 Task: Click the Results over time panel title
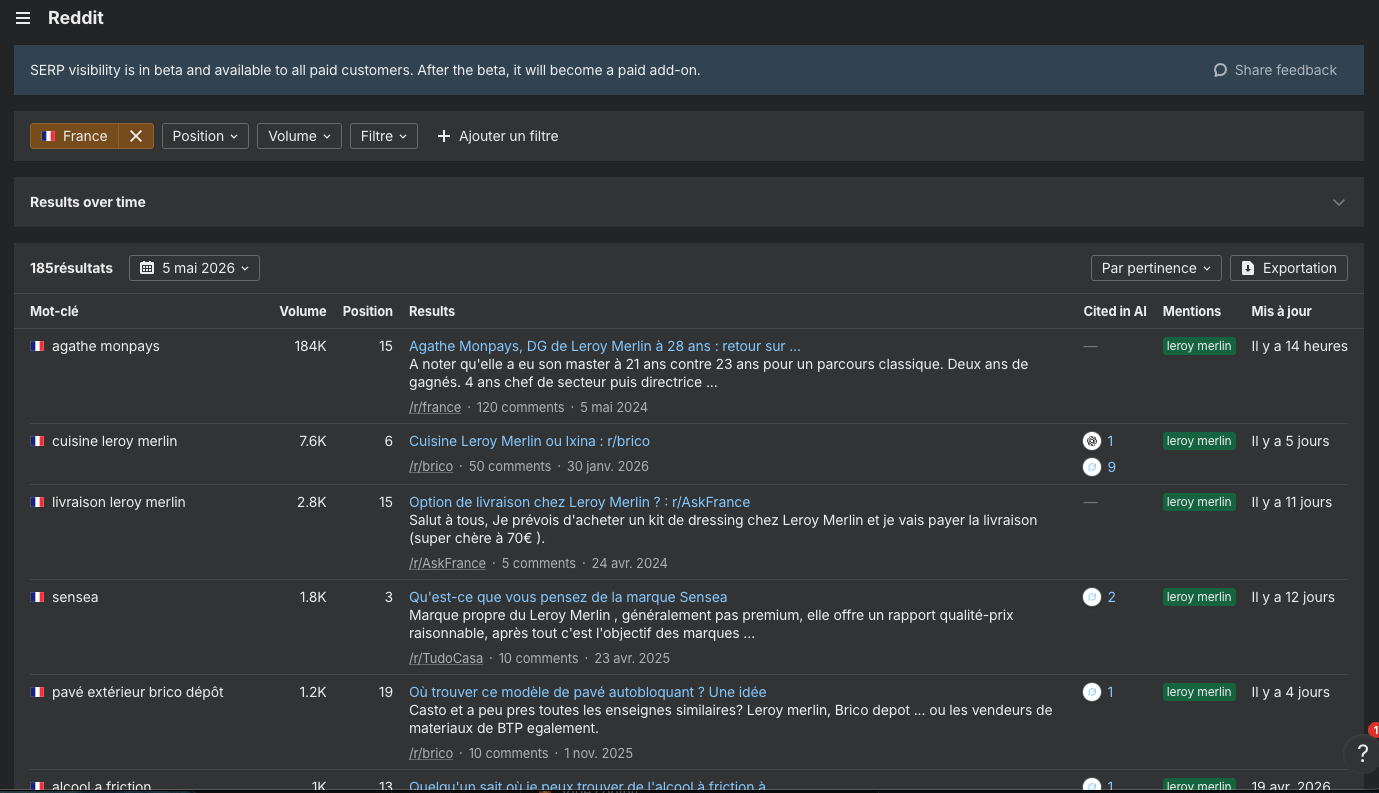(88, 202)
